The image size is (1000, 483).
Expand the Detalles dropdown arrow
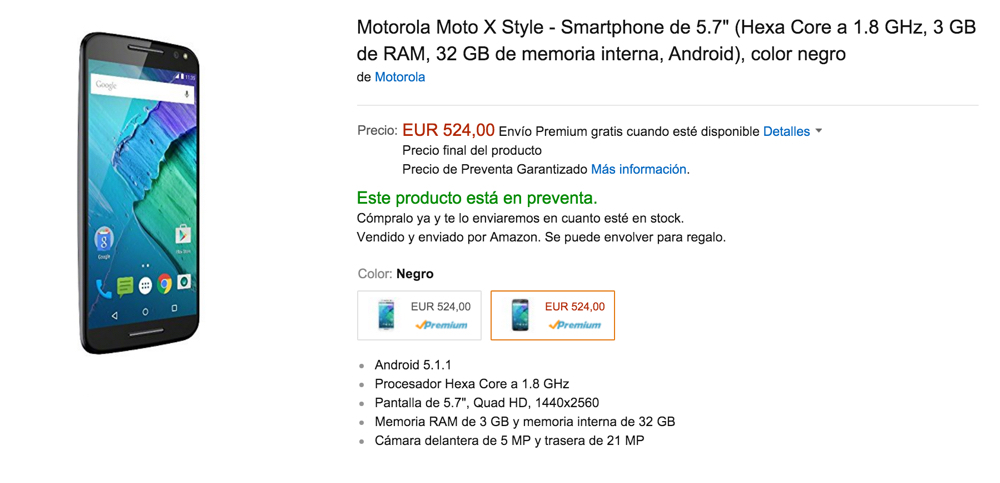(819, 131)
